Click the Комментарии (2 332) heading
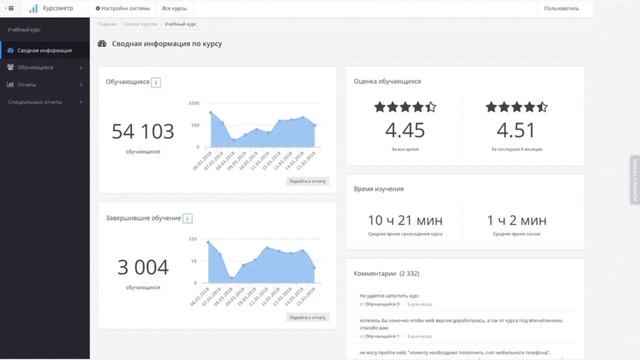Screen dimensions: 640x360 click(387, 273)
